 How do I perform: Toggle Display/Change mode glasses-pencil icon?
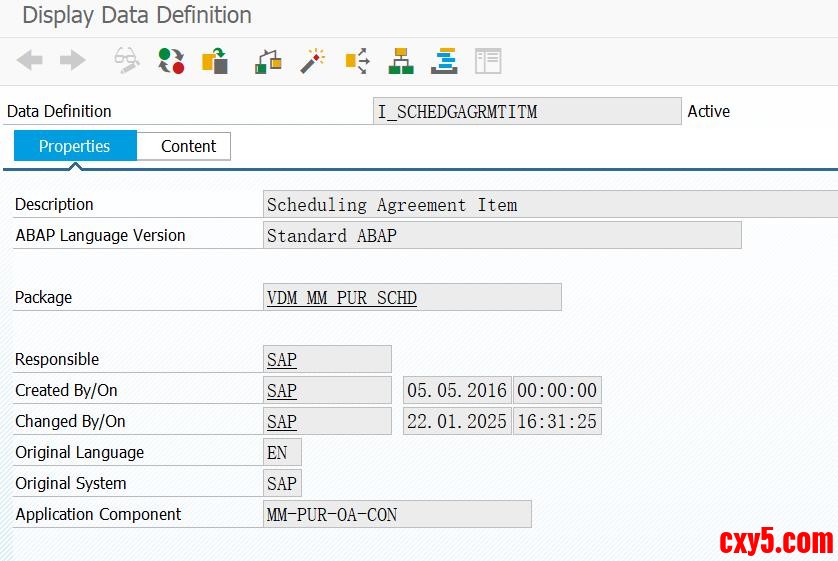click(127, 61)
